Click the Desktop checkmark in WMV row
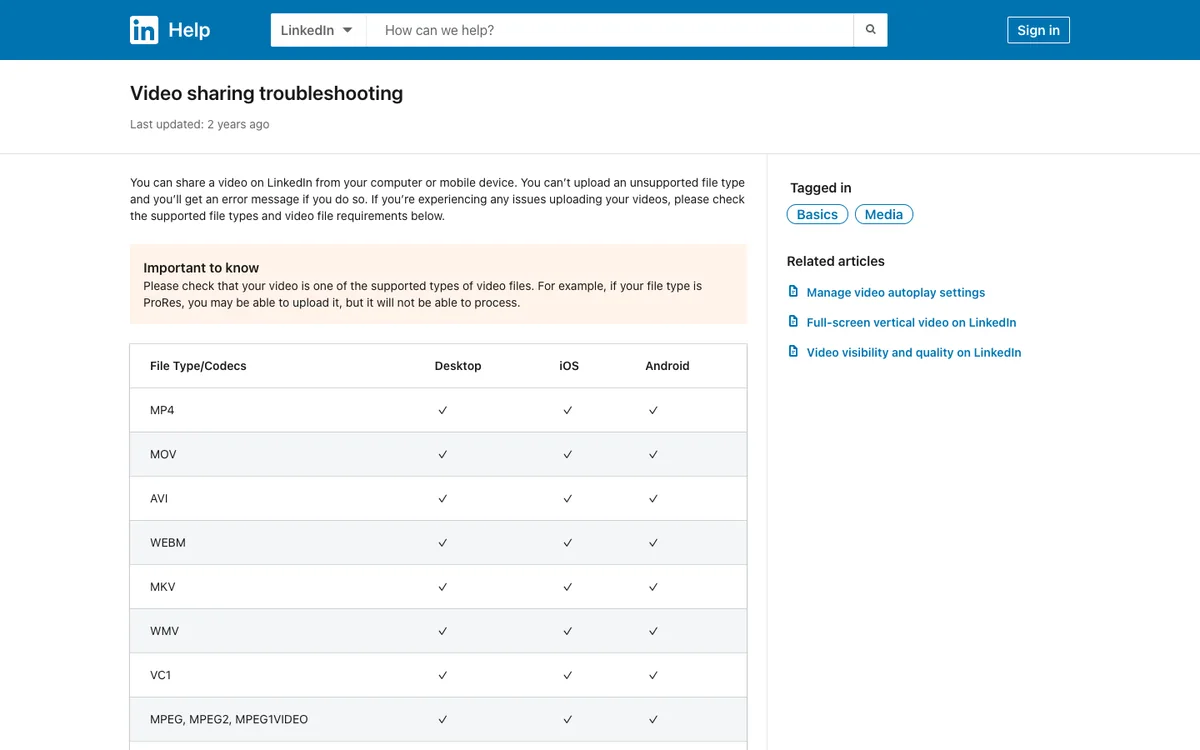Viewport: 1200px width, 750px height. [x=442, y=631]
